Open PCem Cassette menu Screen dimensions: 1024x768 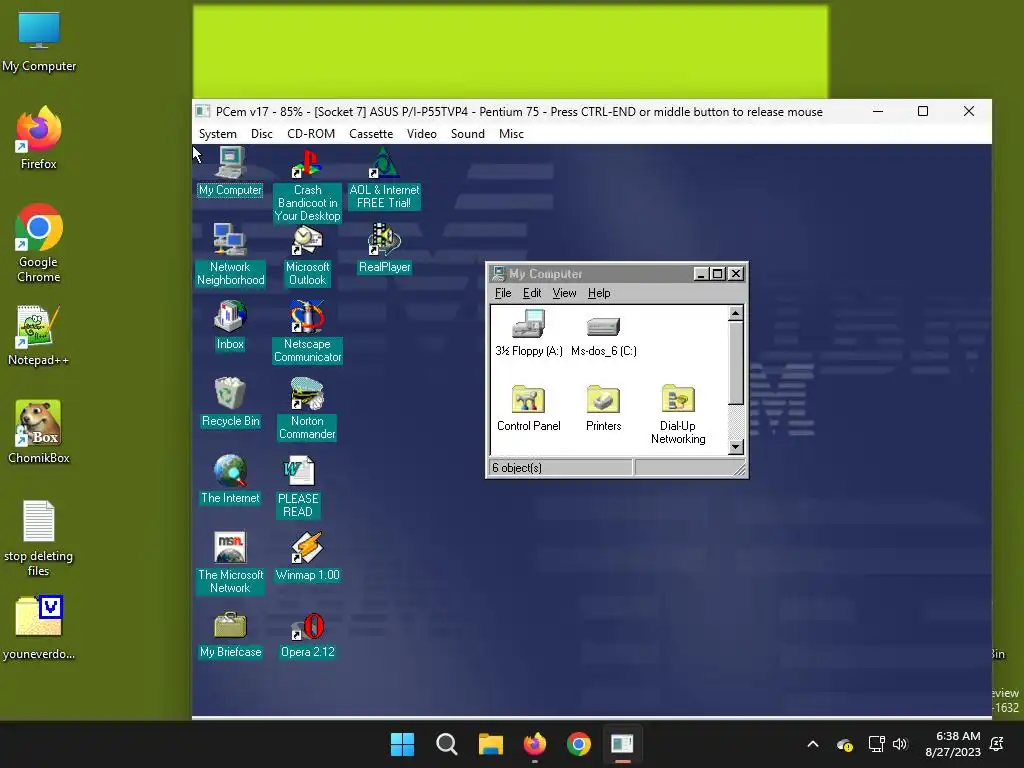coord(371,134)
